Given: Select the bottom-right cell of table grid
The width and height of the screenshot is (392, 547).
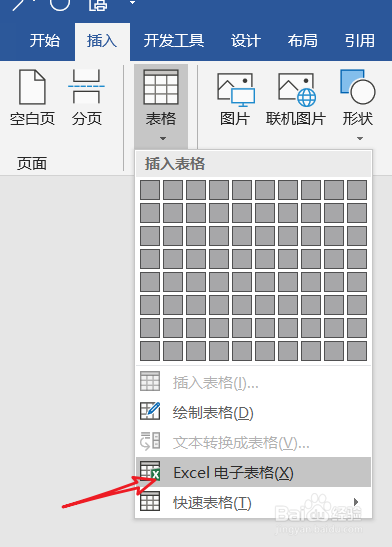Looking at the screenshot, I should coord(357,351).
